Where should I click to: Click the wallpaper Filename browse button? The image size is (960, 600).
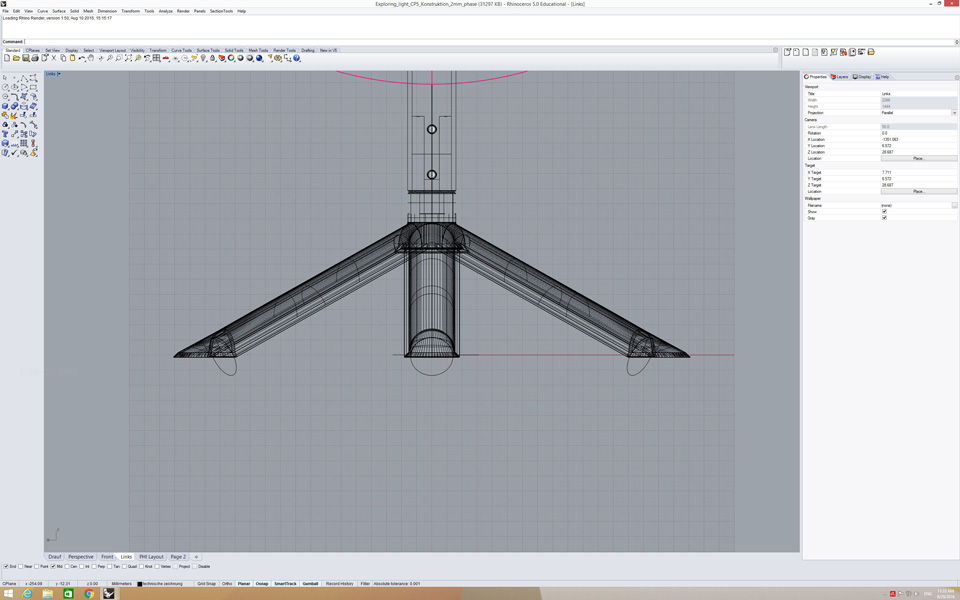954,205
